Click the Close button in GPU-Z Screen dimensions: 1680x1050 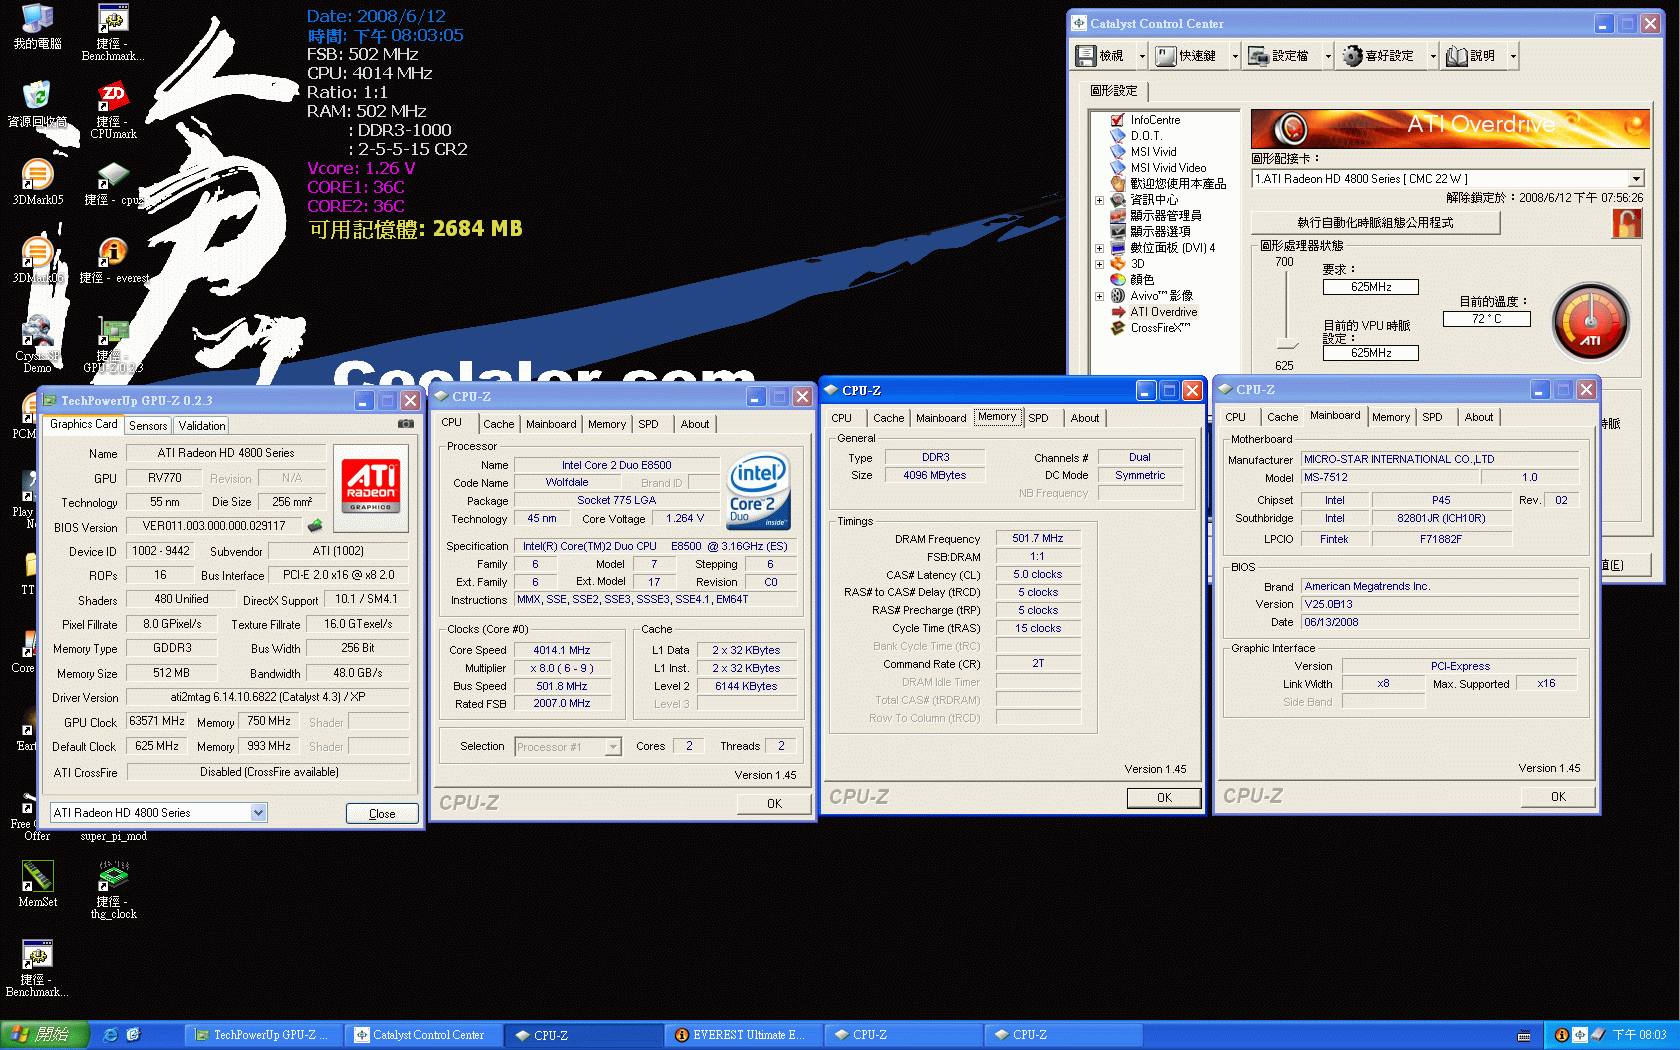point(382,814)
